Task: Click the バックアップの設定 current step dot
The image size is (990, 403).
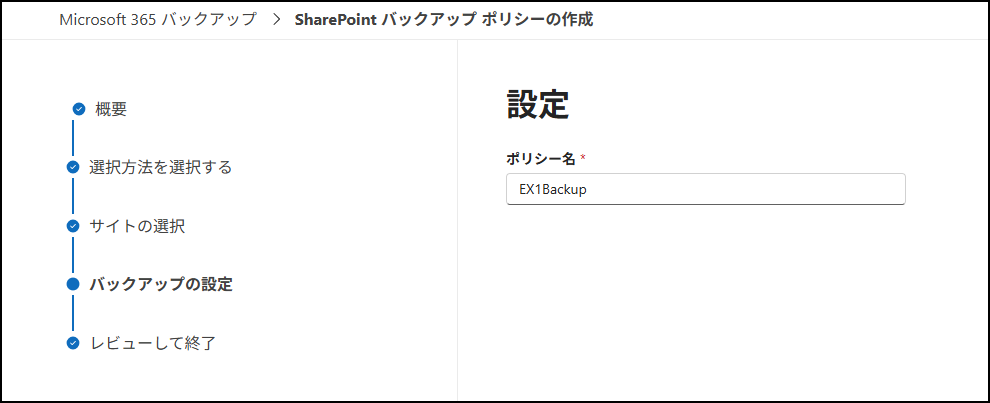Action: pos(73,284)
